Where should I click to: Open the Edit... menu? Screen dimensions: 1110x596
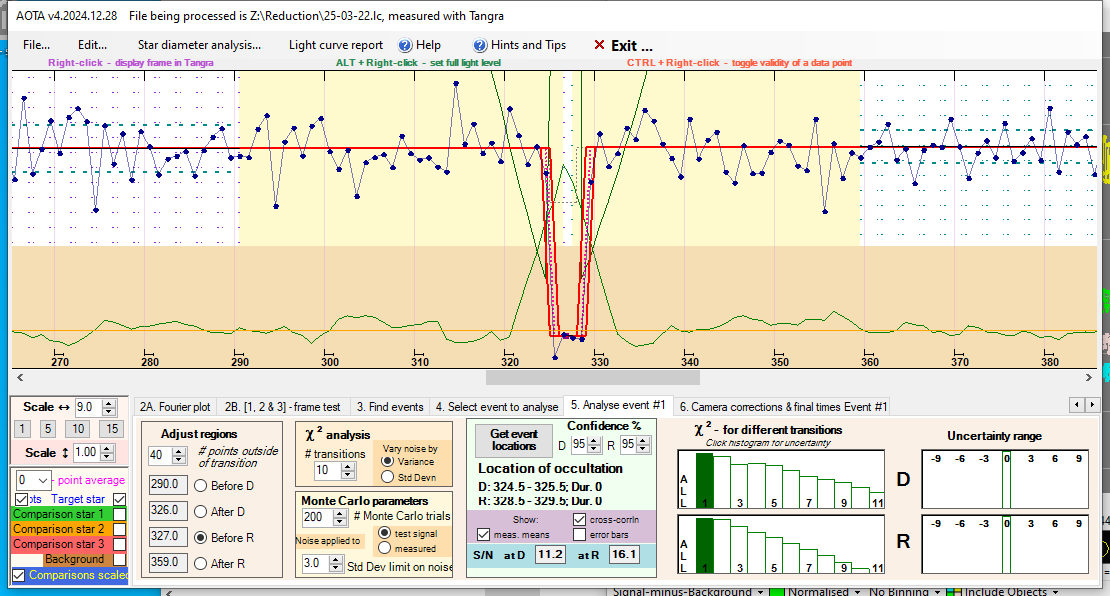click(92, 45)
